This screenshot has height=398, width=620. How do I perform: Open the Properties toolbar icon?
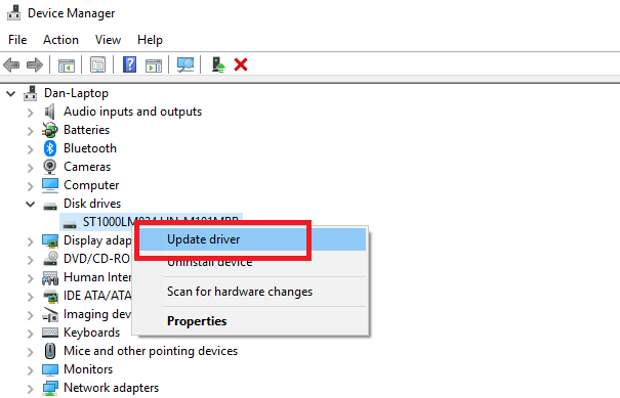[x=98, y=64]
